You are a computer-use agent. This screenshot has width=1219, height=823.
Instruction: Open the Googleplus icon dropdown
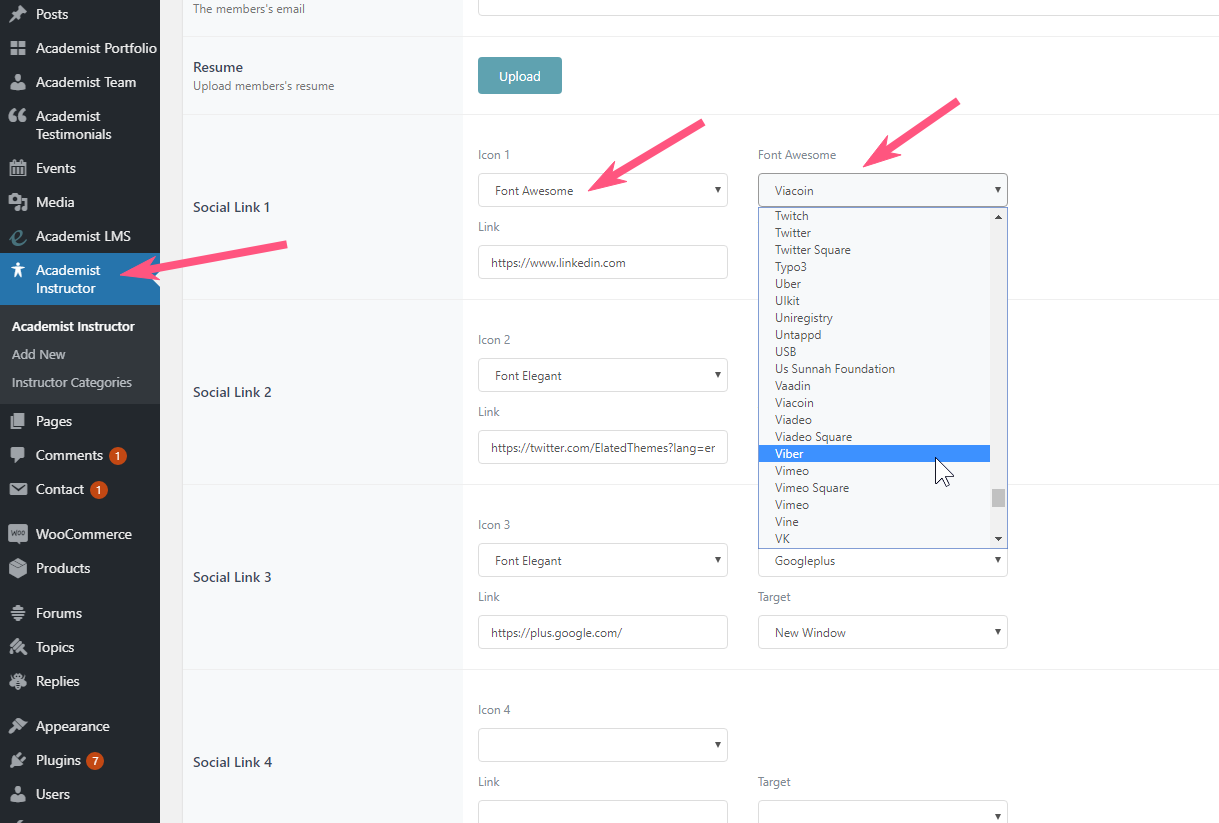point(883,561)
